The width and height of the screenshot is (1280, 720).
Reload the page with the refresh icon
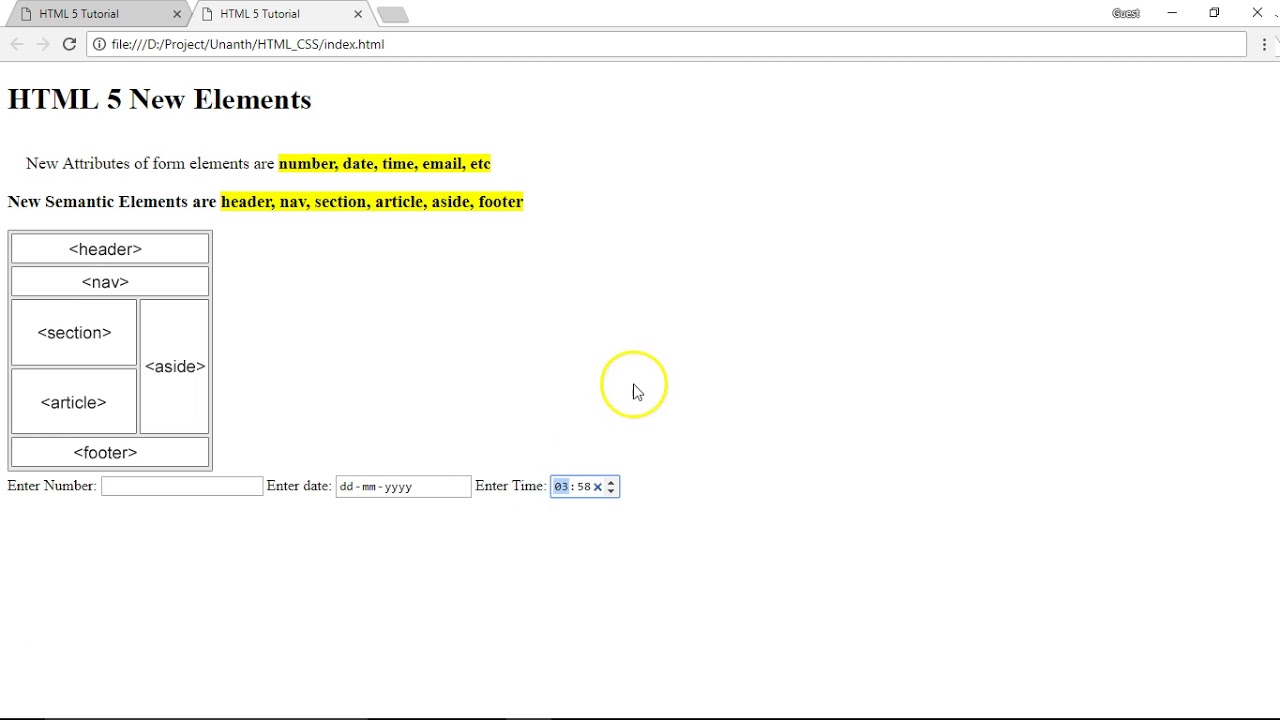tap(69, 44)
